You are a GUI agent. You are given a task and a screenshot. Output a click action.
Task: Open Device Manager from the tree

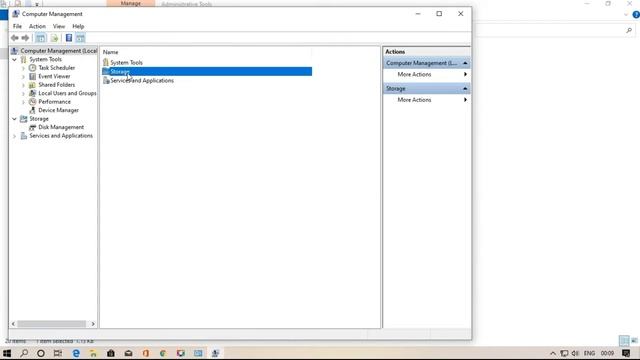[58, 110]
